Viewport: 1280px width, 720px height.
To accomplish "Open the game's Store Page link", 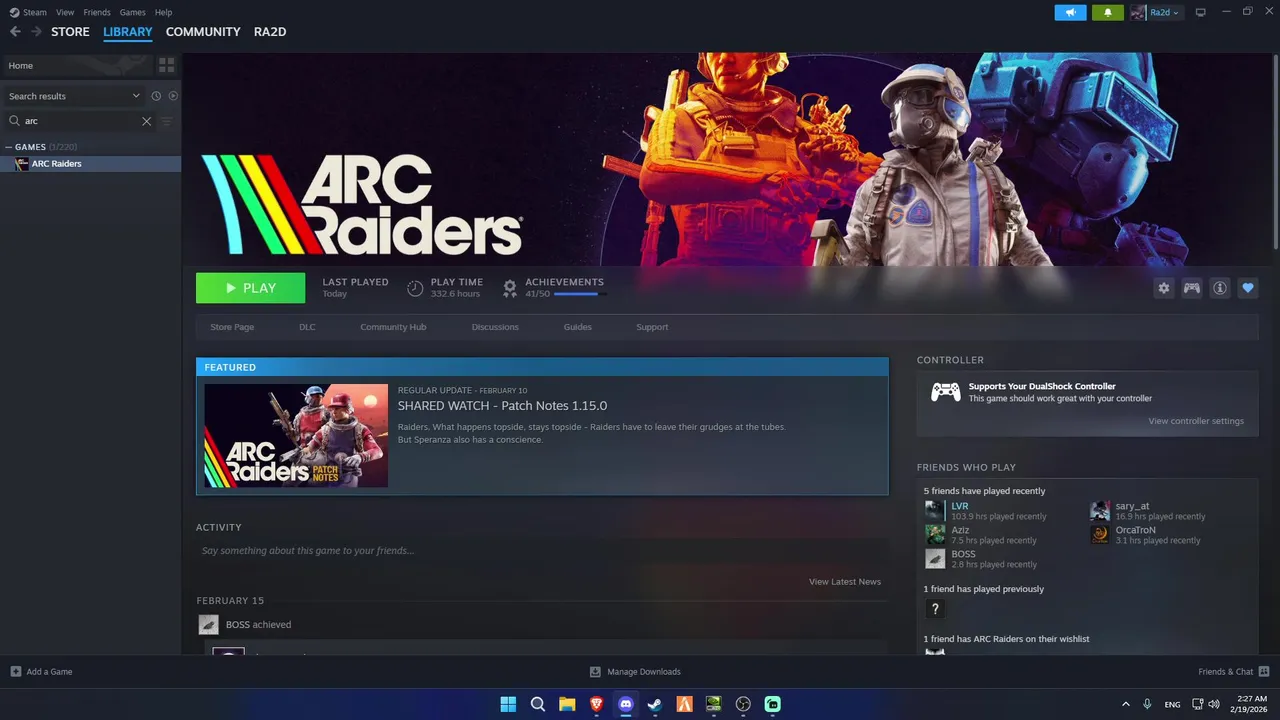I will (x=232, y=327).
